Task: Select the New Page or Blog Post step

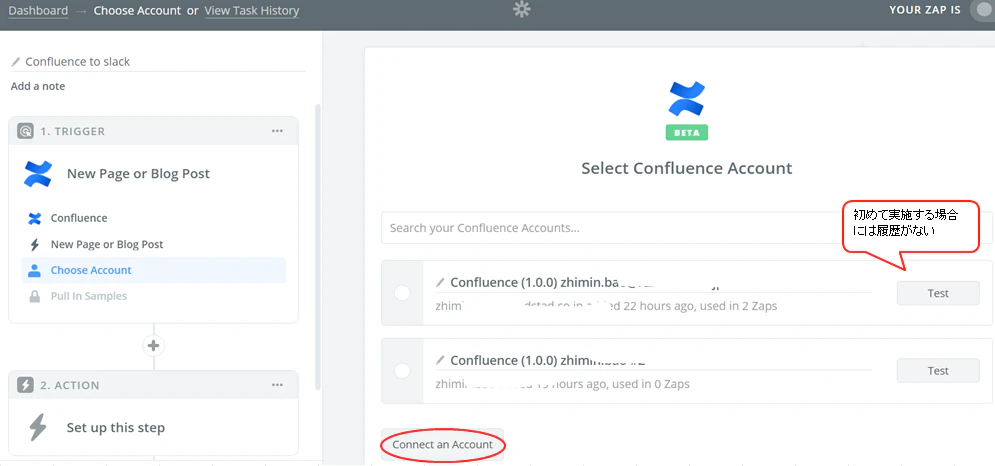Action: (154, 244)
